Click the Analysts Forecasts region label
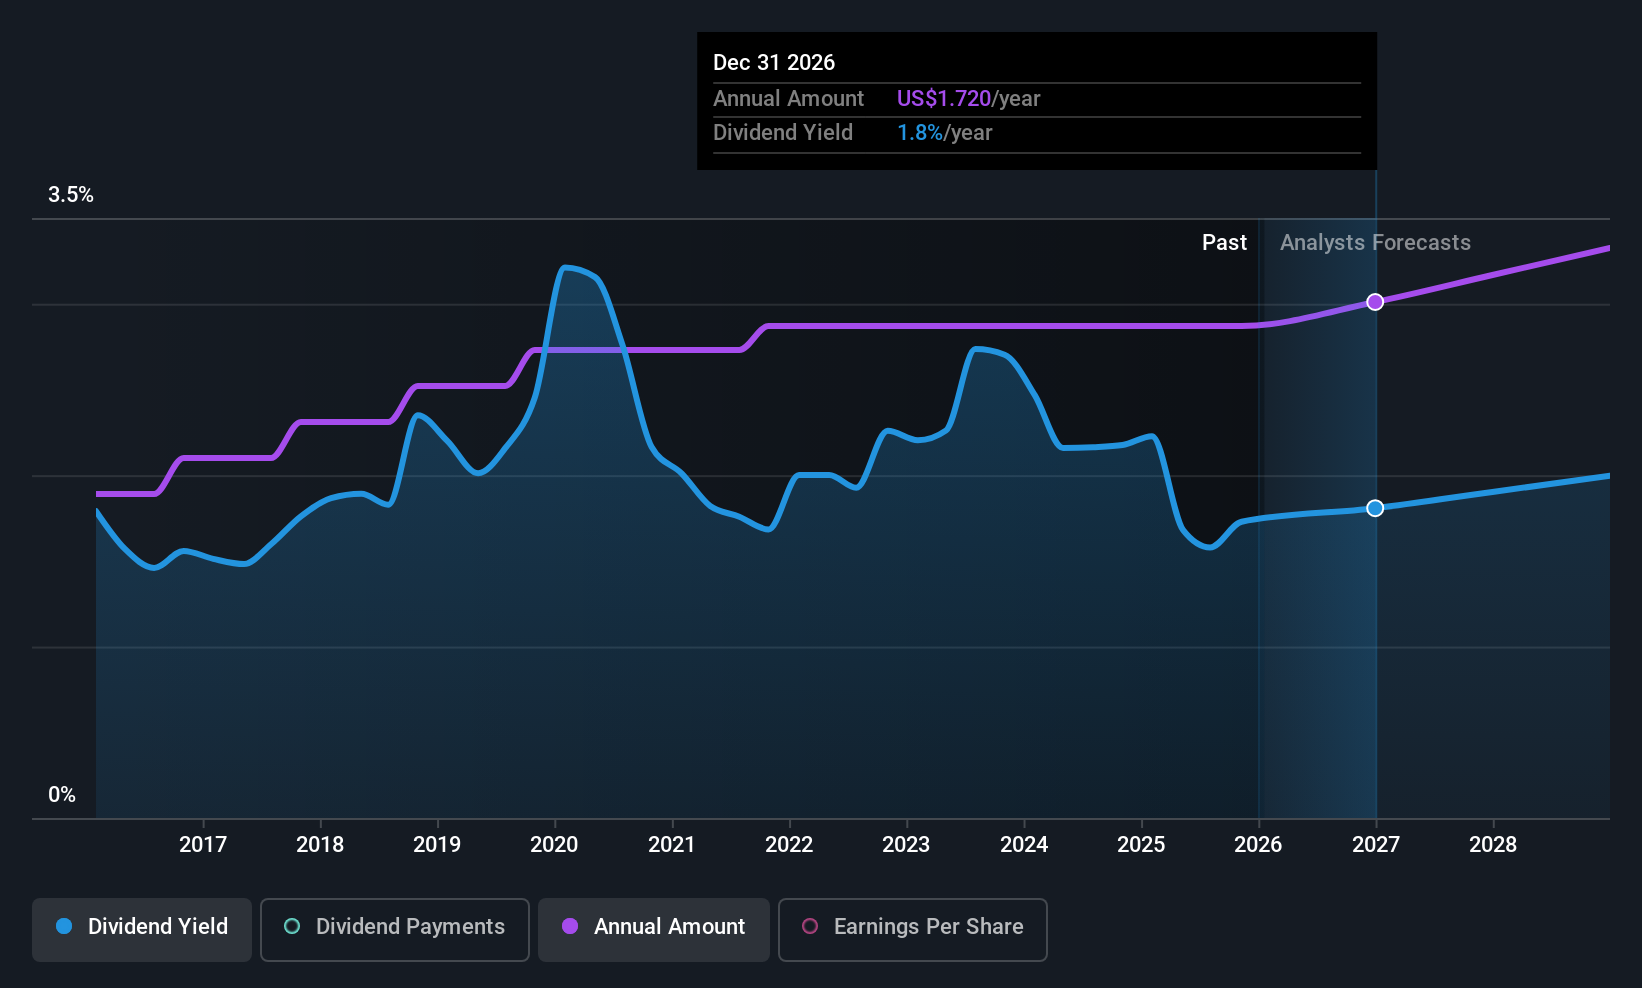This screenshot has width=1642, height=988. tap(1375, 243)
